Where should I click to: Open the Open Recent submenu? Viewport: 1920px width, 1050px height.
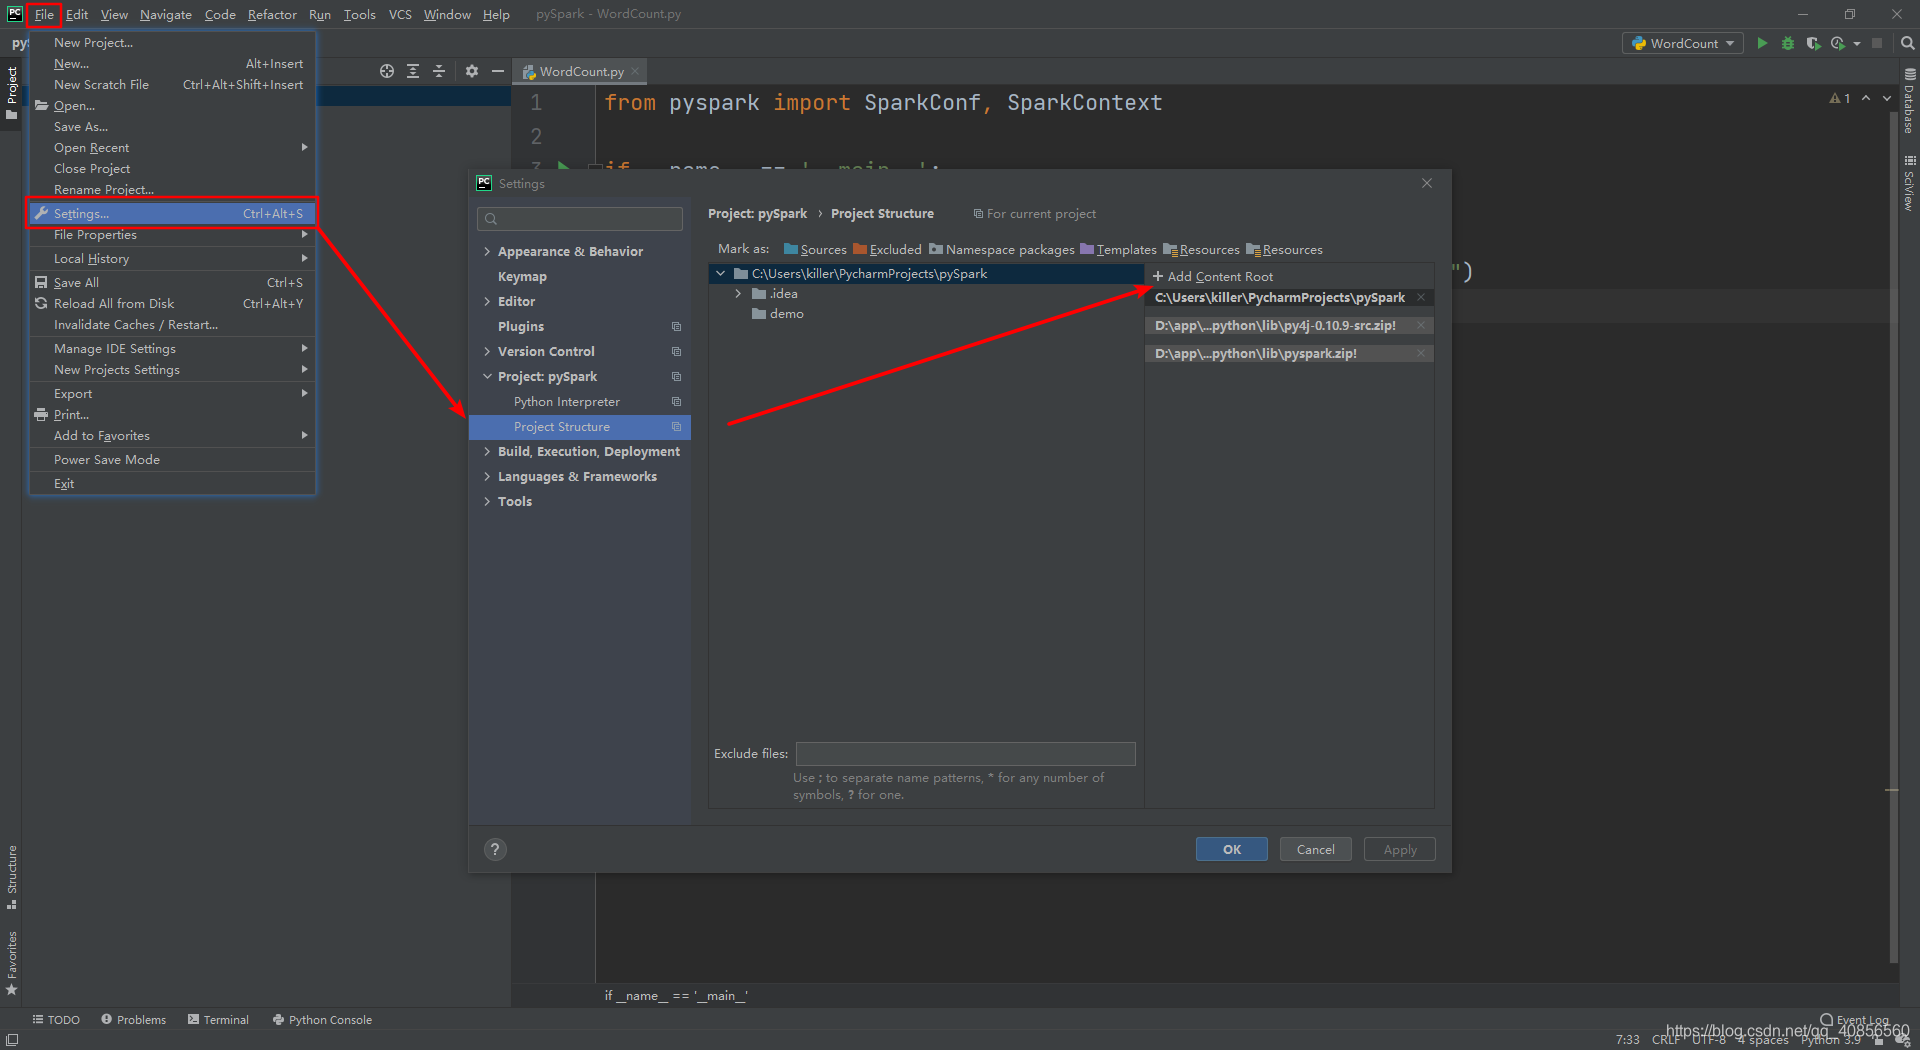(172, 147)
